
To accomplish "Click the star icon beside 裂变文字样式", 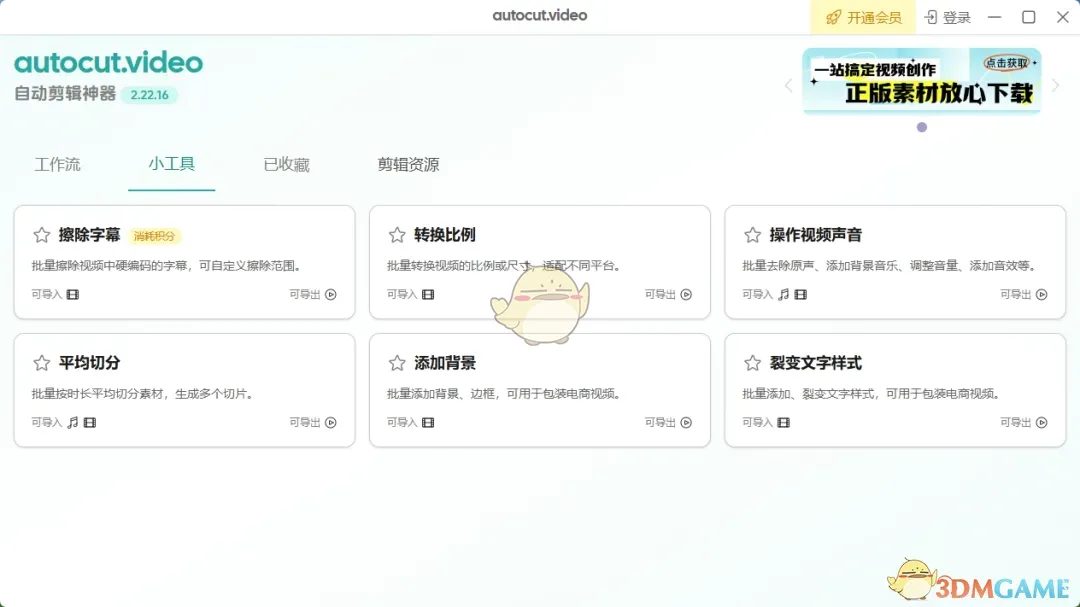I will [x=752, y=363].
